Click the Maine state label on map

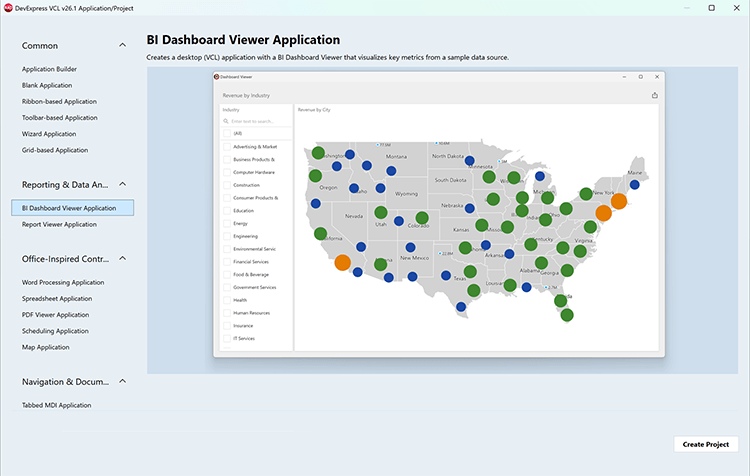pyautogui.click(x=635, y=172)
